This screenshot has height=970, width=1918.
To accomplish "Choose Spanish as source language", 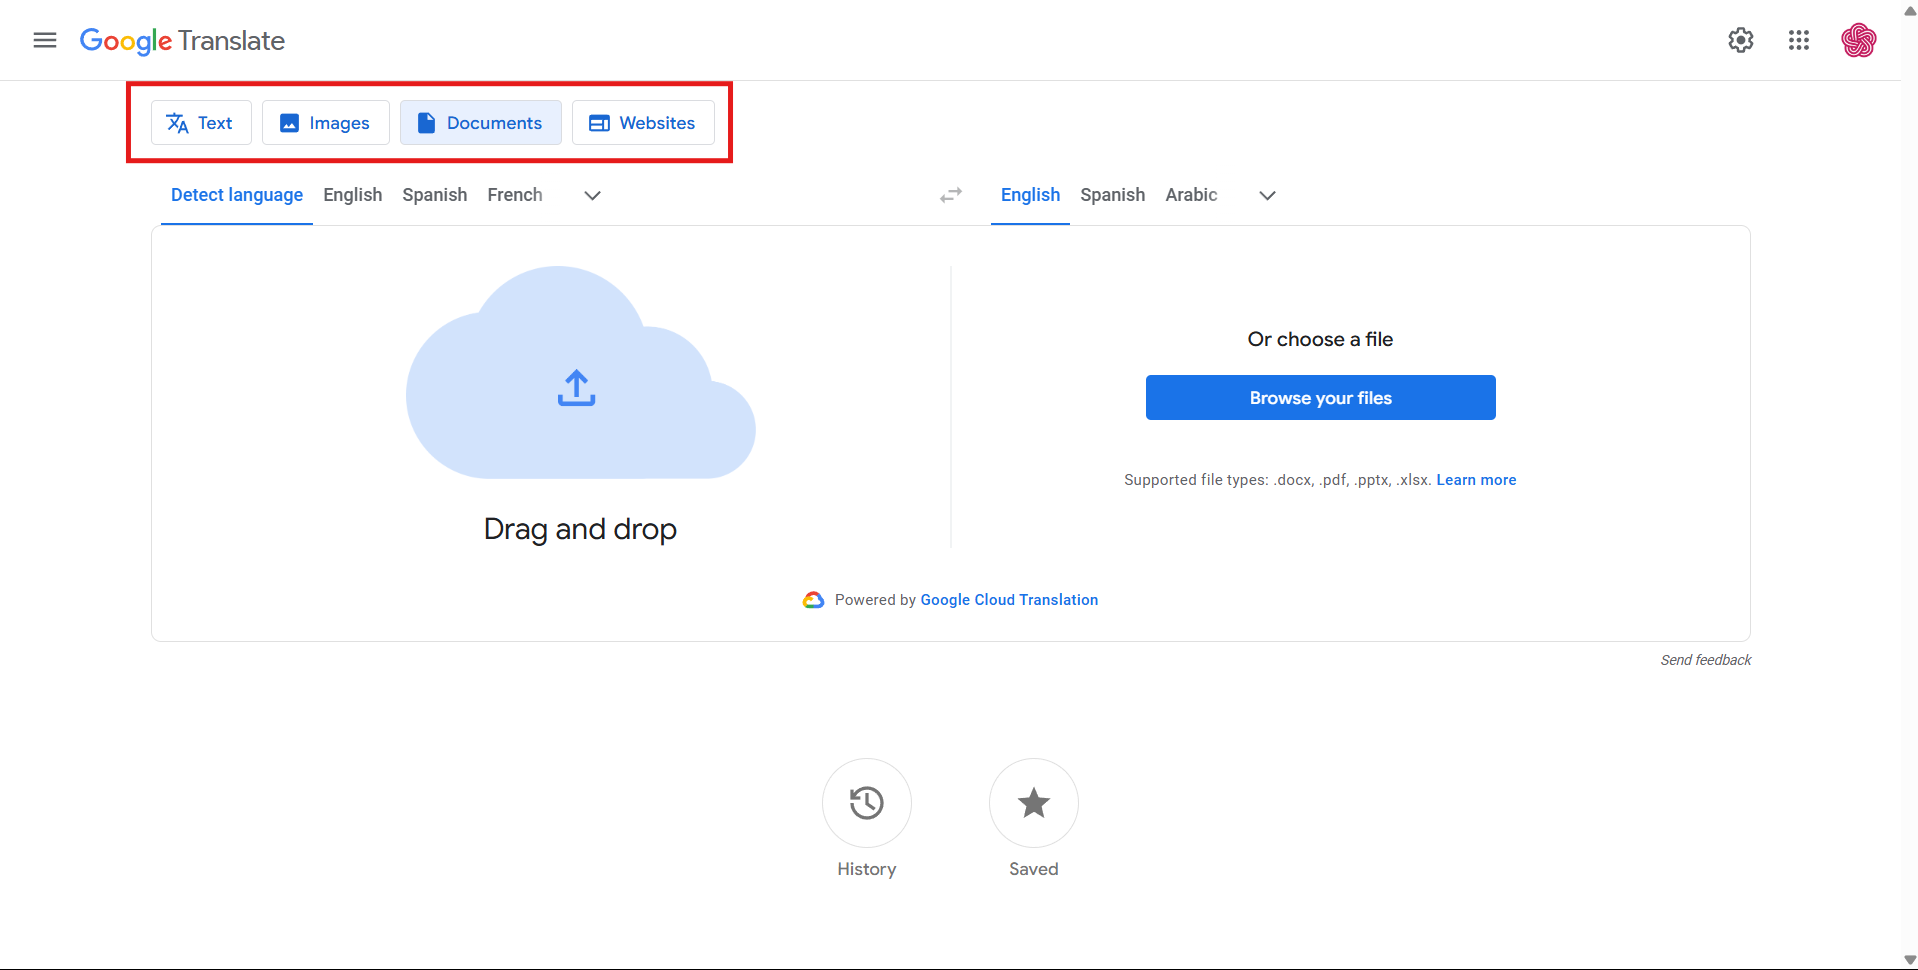I will [435, 195].
